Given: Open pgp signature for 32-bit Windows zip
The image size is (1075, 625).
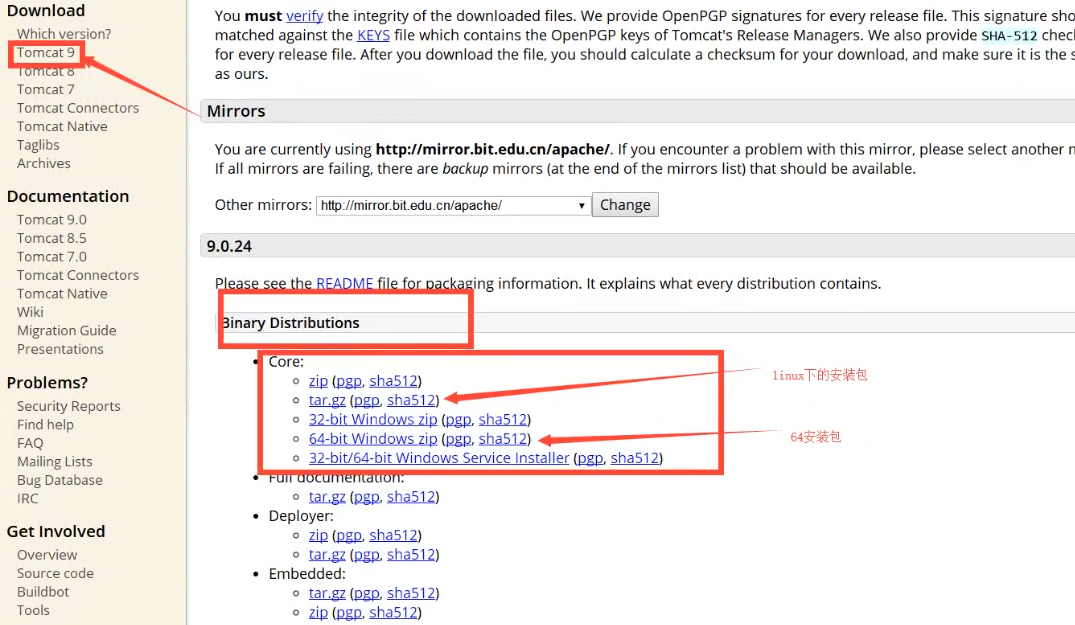Looking at the screenshot, I should click(459, 419).
